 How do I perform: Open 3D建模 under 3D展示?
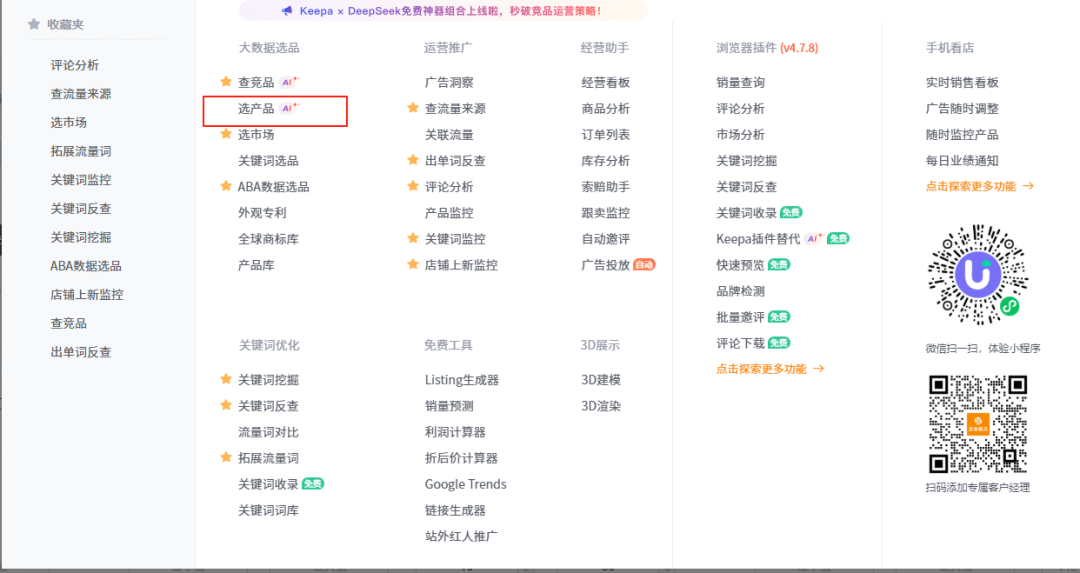(601, 379)
